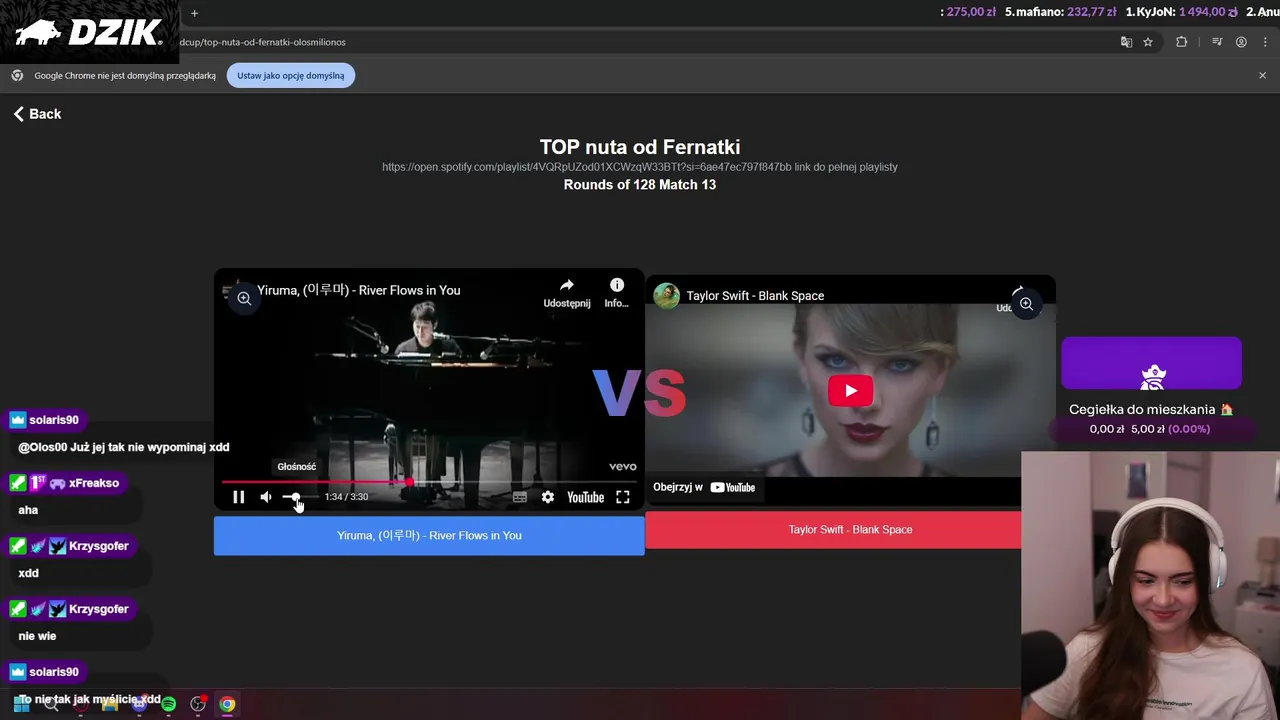Open Spotify from the taskbar
The height and width of the screenshot is (720, 1280).
pos(168,704)
